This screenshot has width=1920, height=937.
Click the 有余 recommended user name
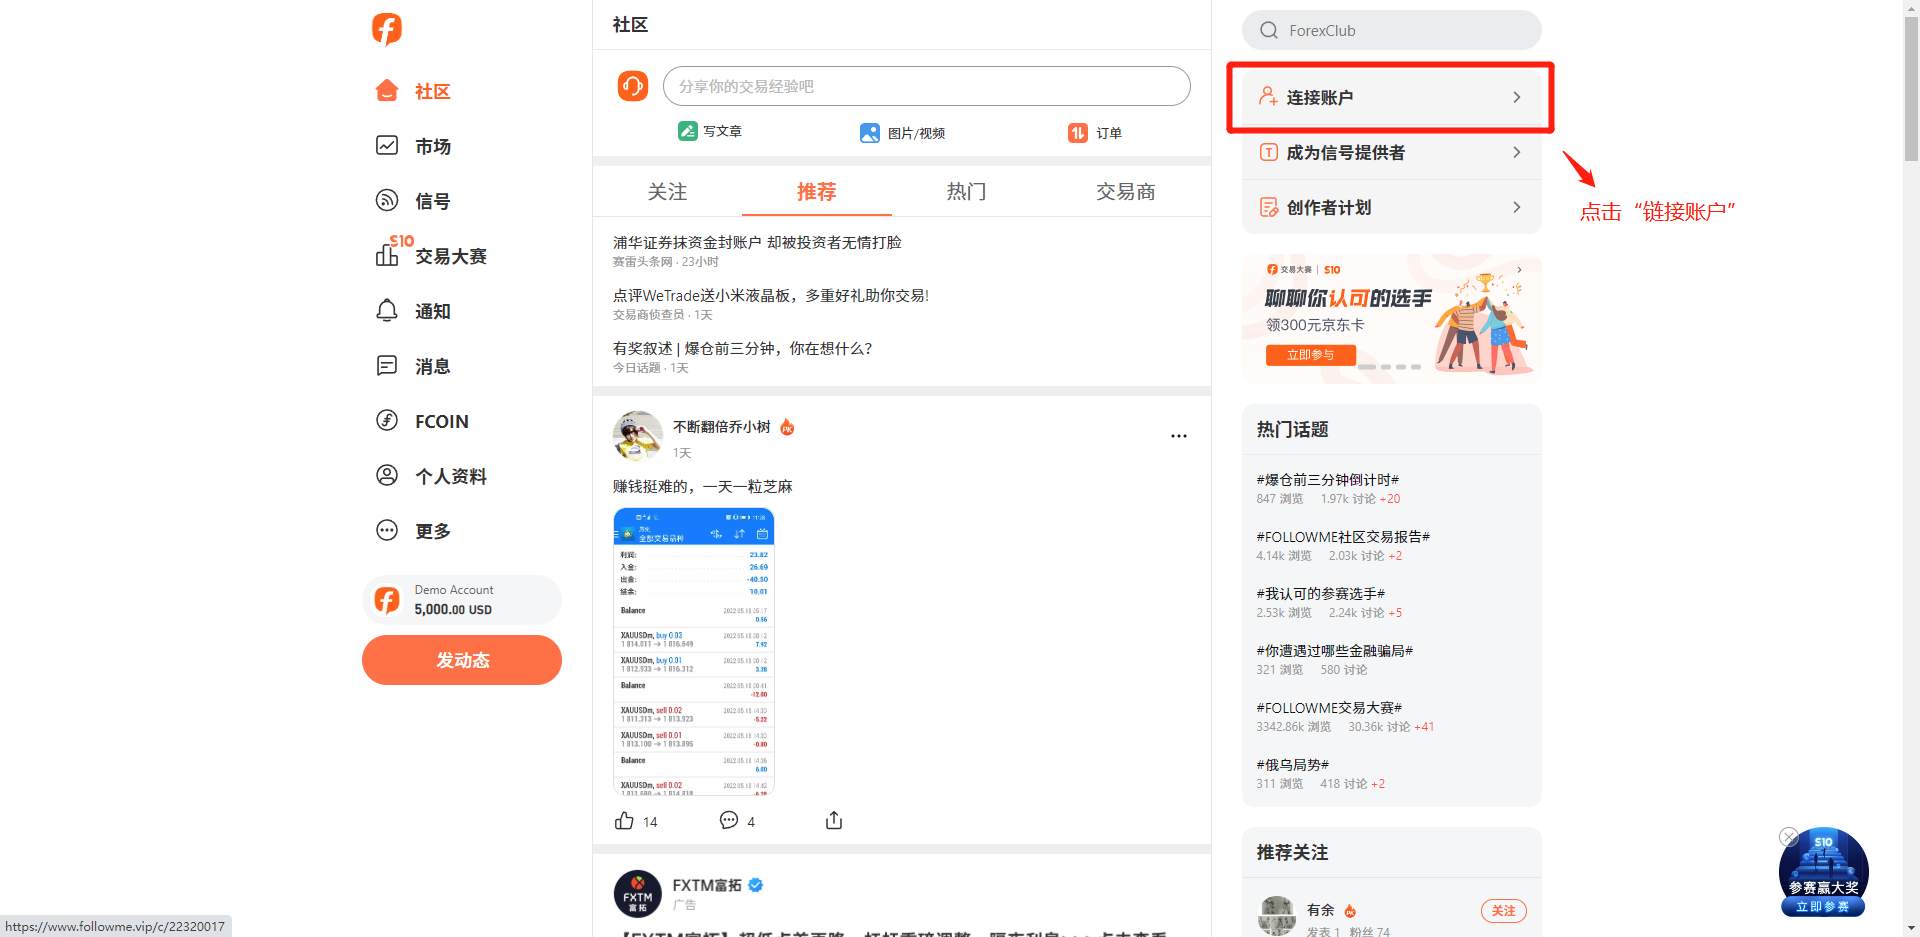pyautogui.click(x=1321, y=910)
